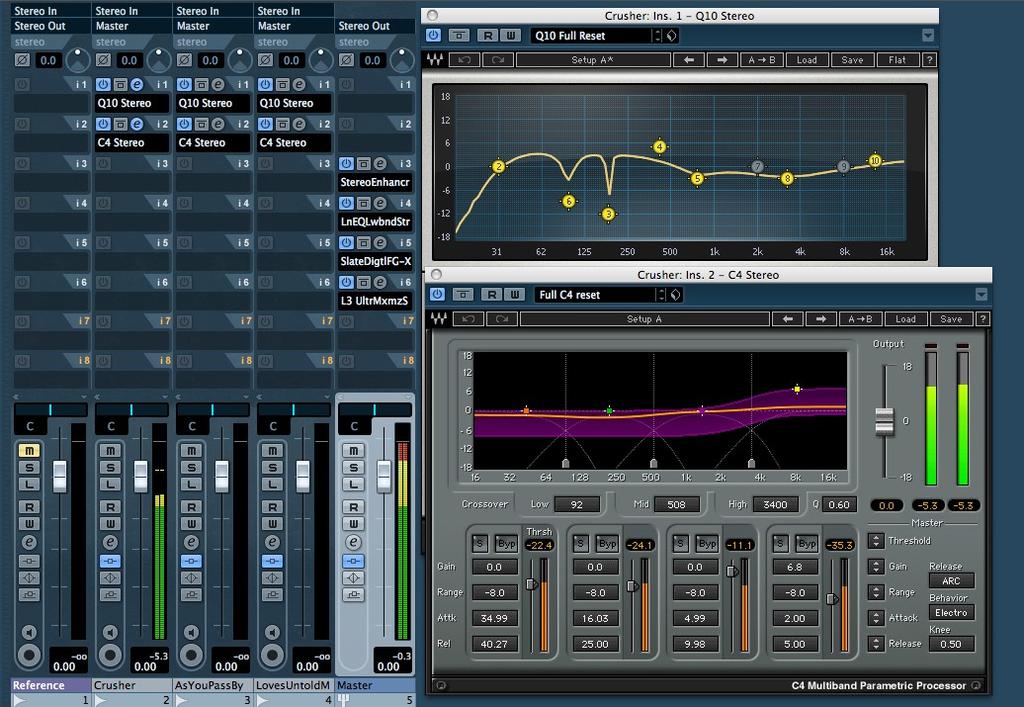This screenshot has width=1024, height=707.
Task: Open Q10 Setup A menu
Action: 593,60
